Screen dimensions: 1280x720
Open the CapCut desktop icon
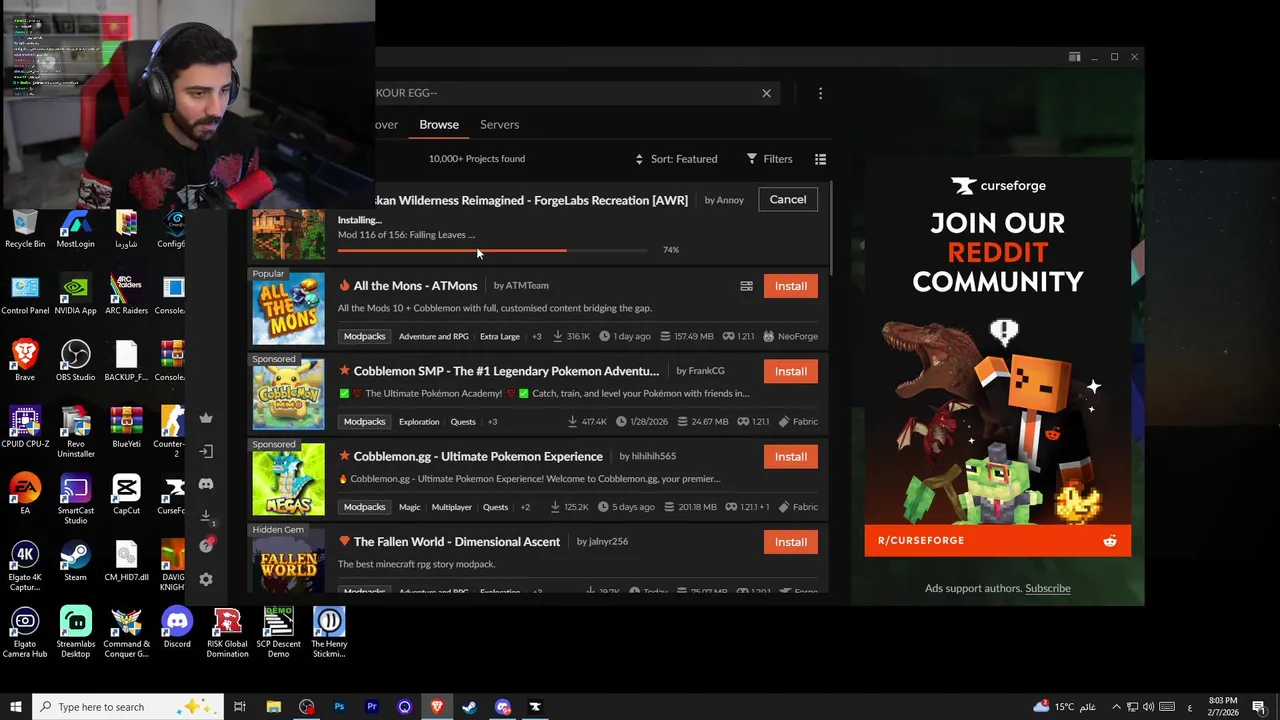click(126, 495)
